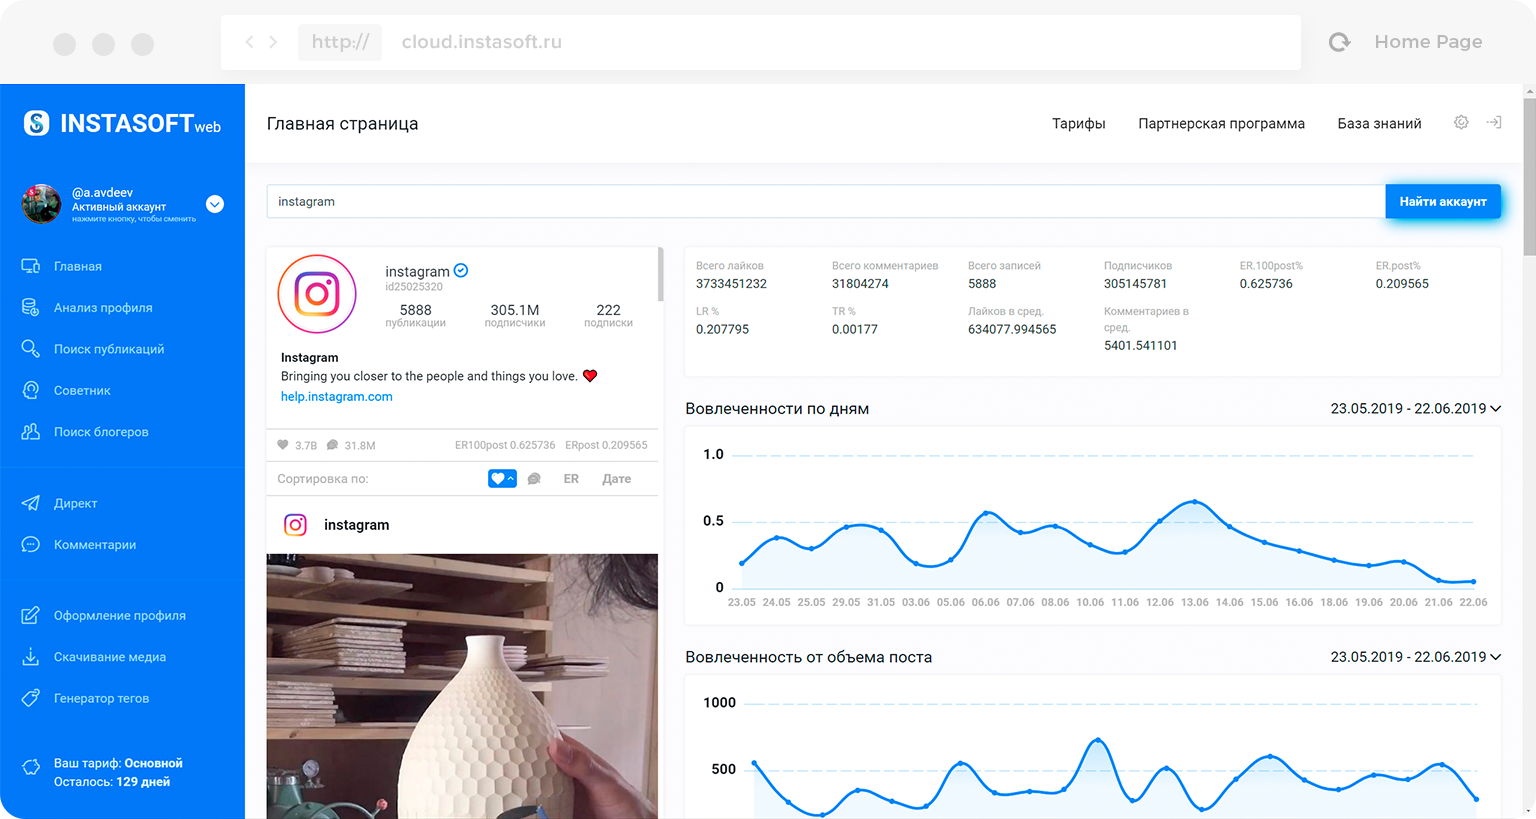This screenshot has height=819, width=1536.
Task: Open Поиск блогеров people icon
Action: point(31,431)
